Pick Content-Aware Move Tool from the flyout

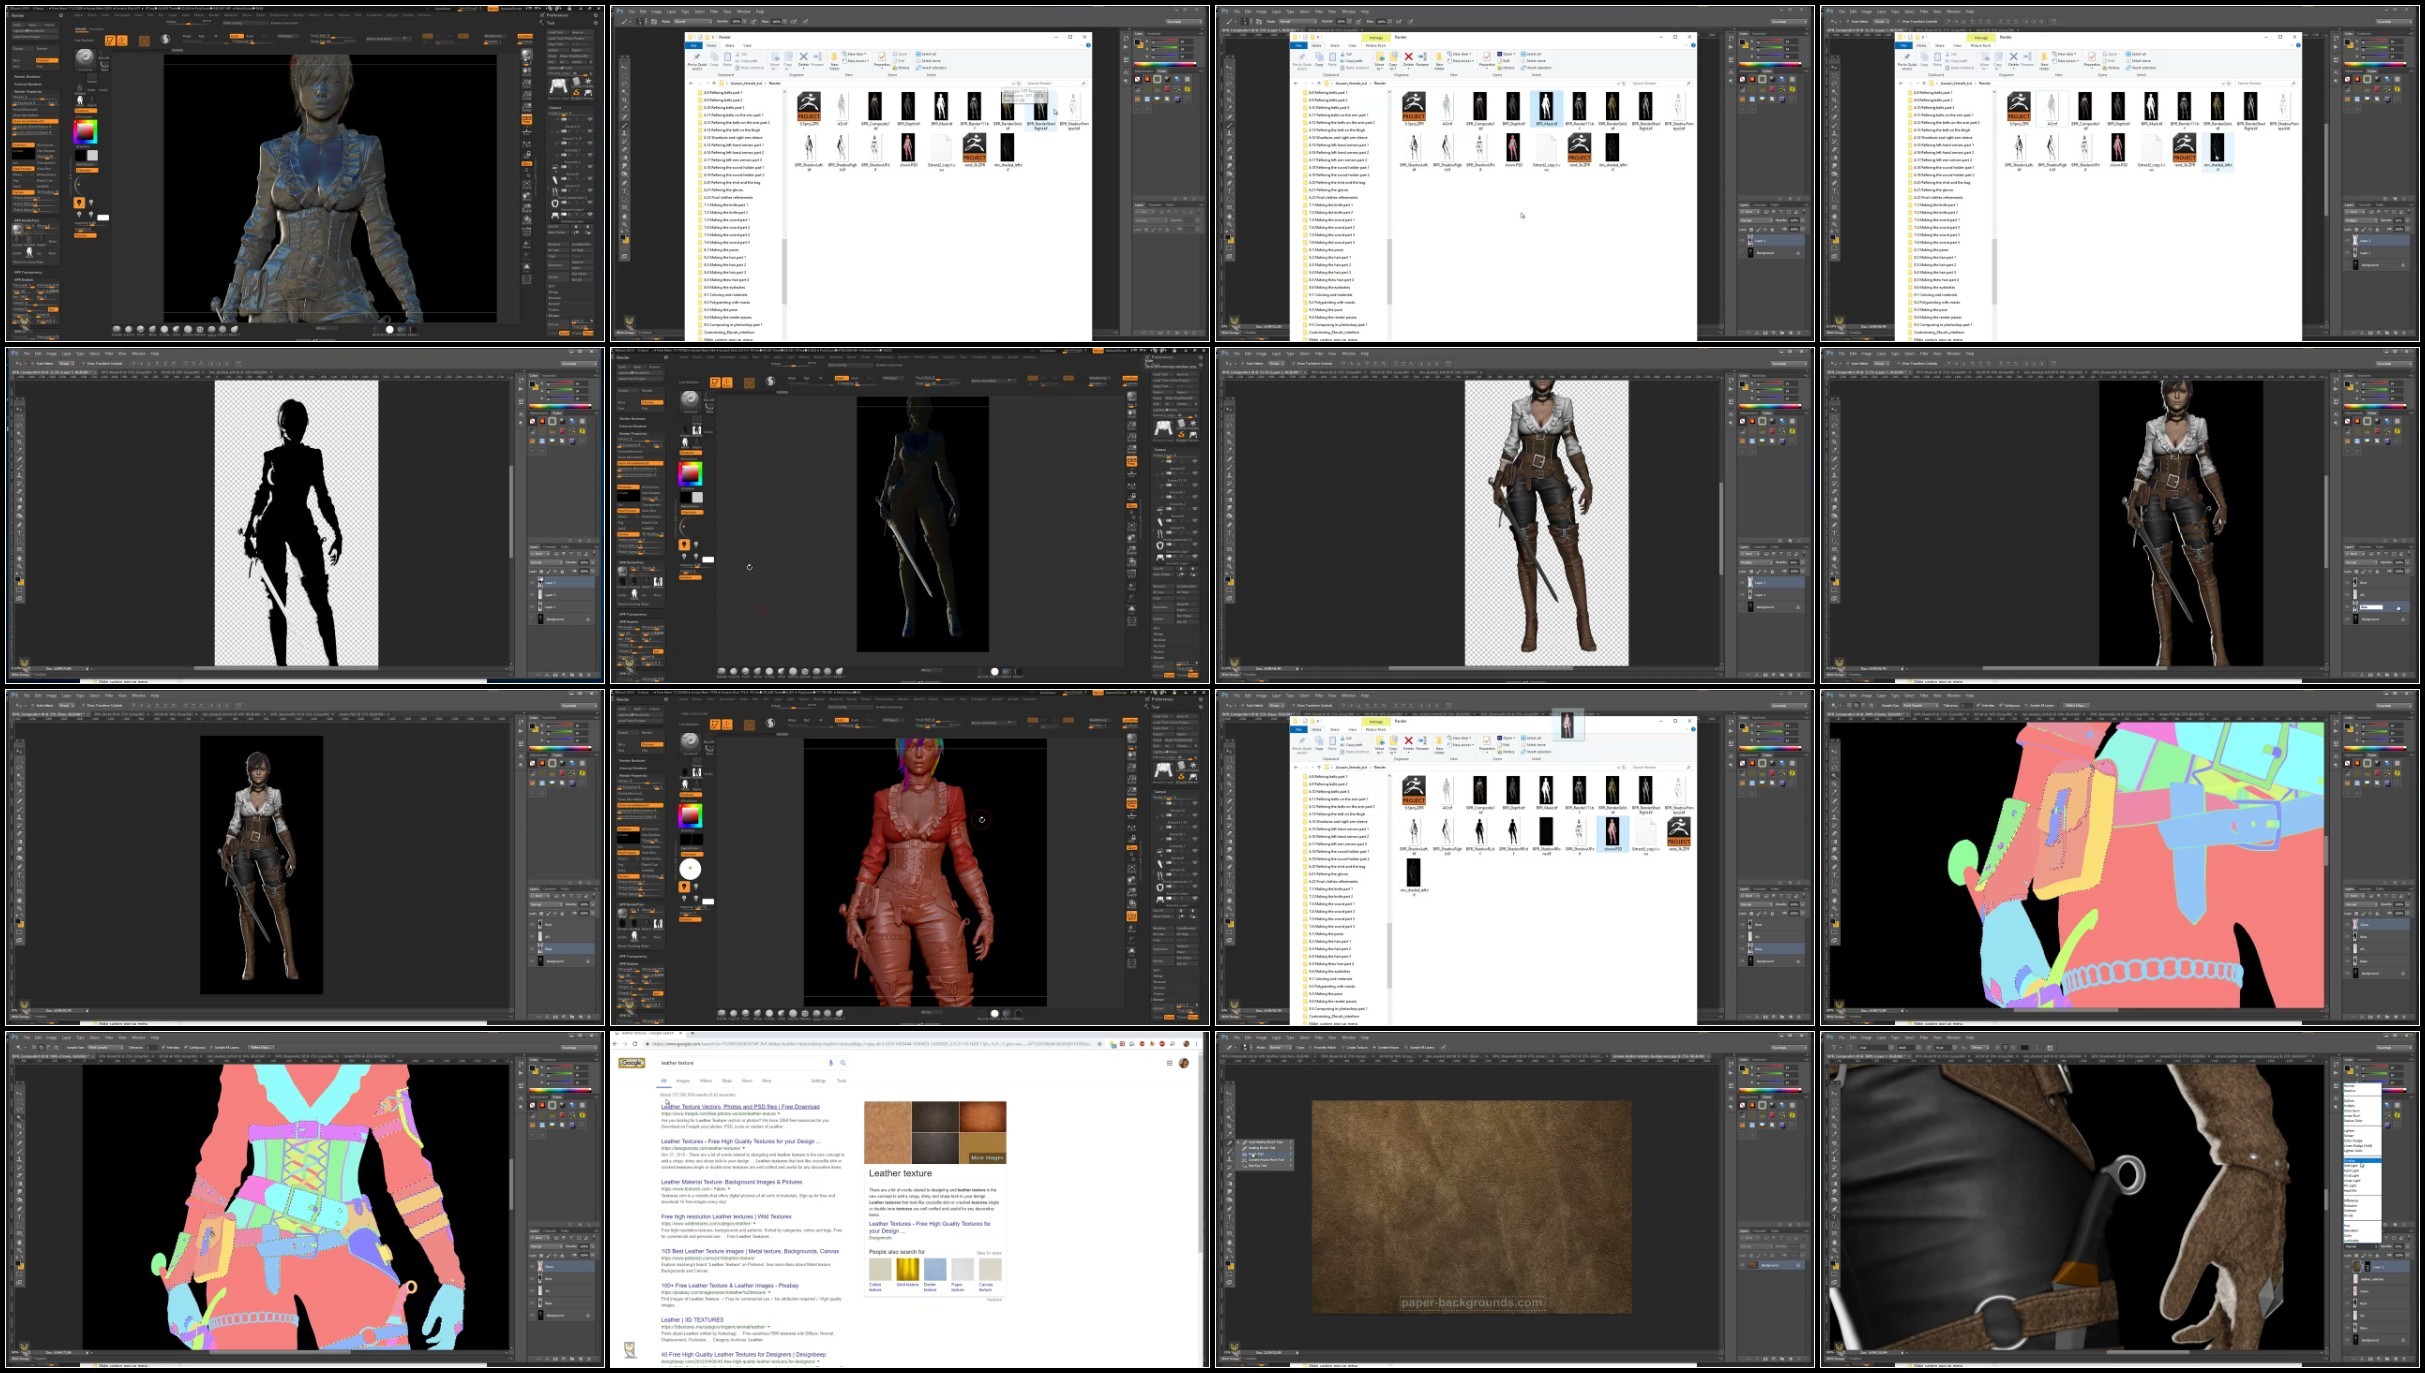point(1266,1160)
